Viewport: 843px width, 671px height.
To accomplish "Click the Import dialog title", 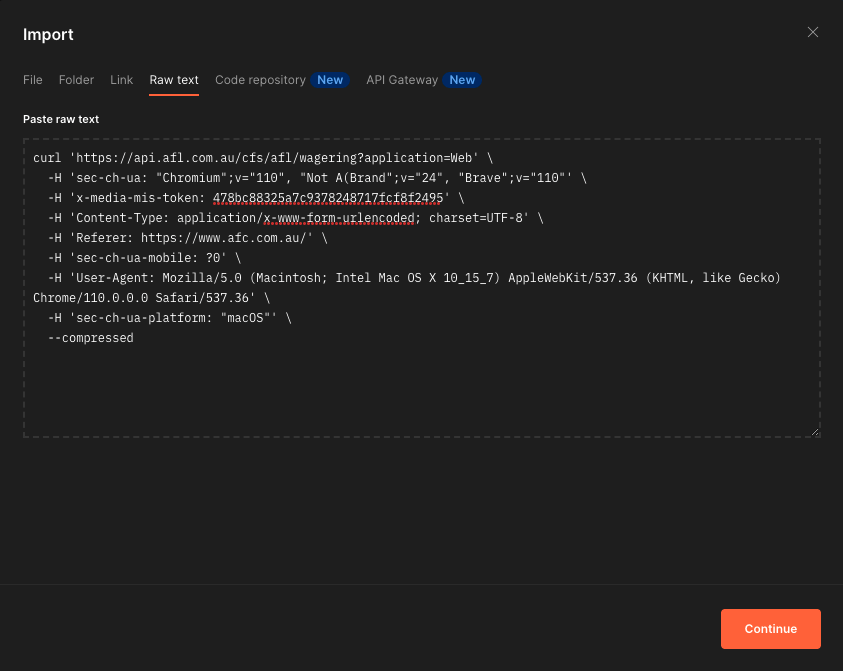I will click(x=48, y=34).
